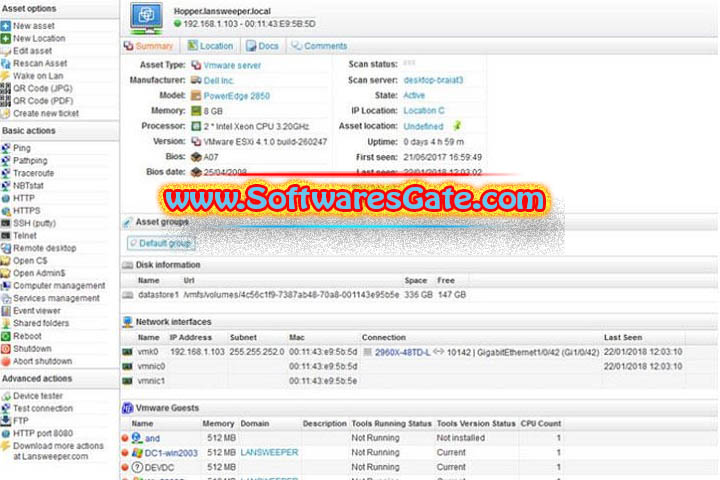Click the HTTPS globe-lock icon
720x480 pixels.
(x=6, y=211)
